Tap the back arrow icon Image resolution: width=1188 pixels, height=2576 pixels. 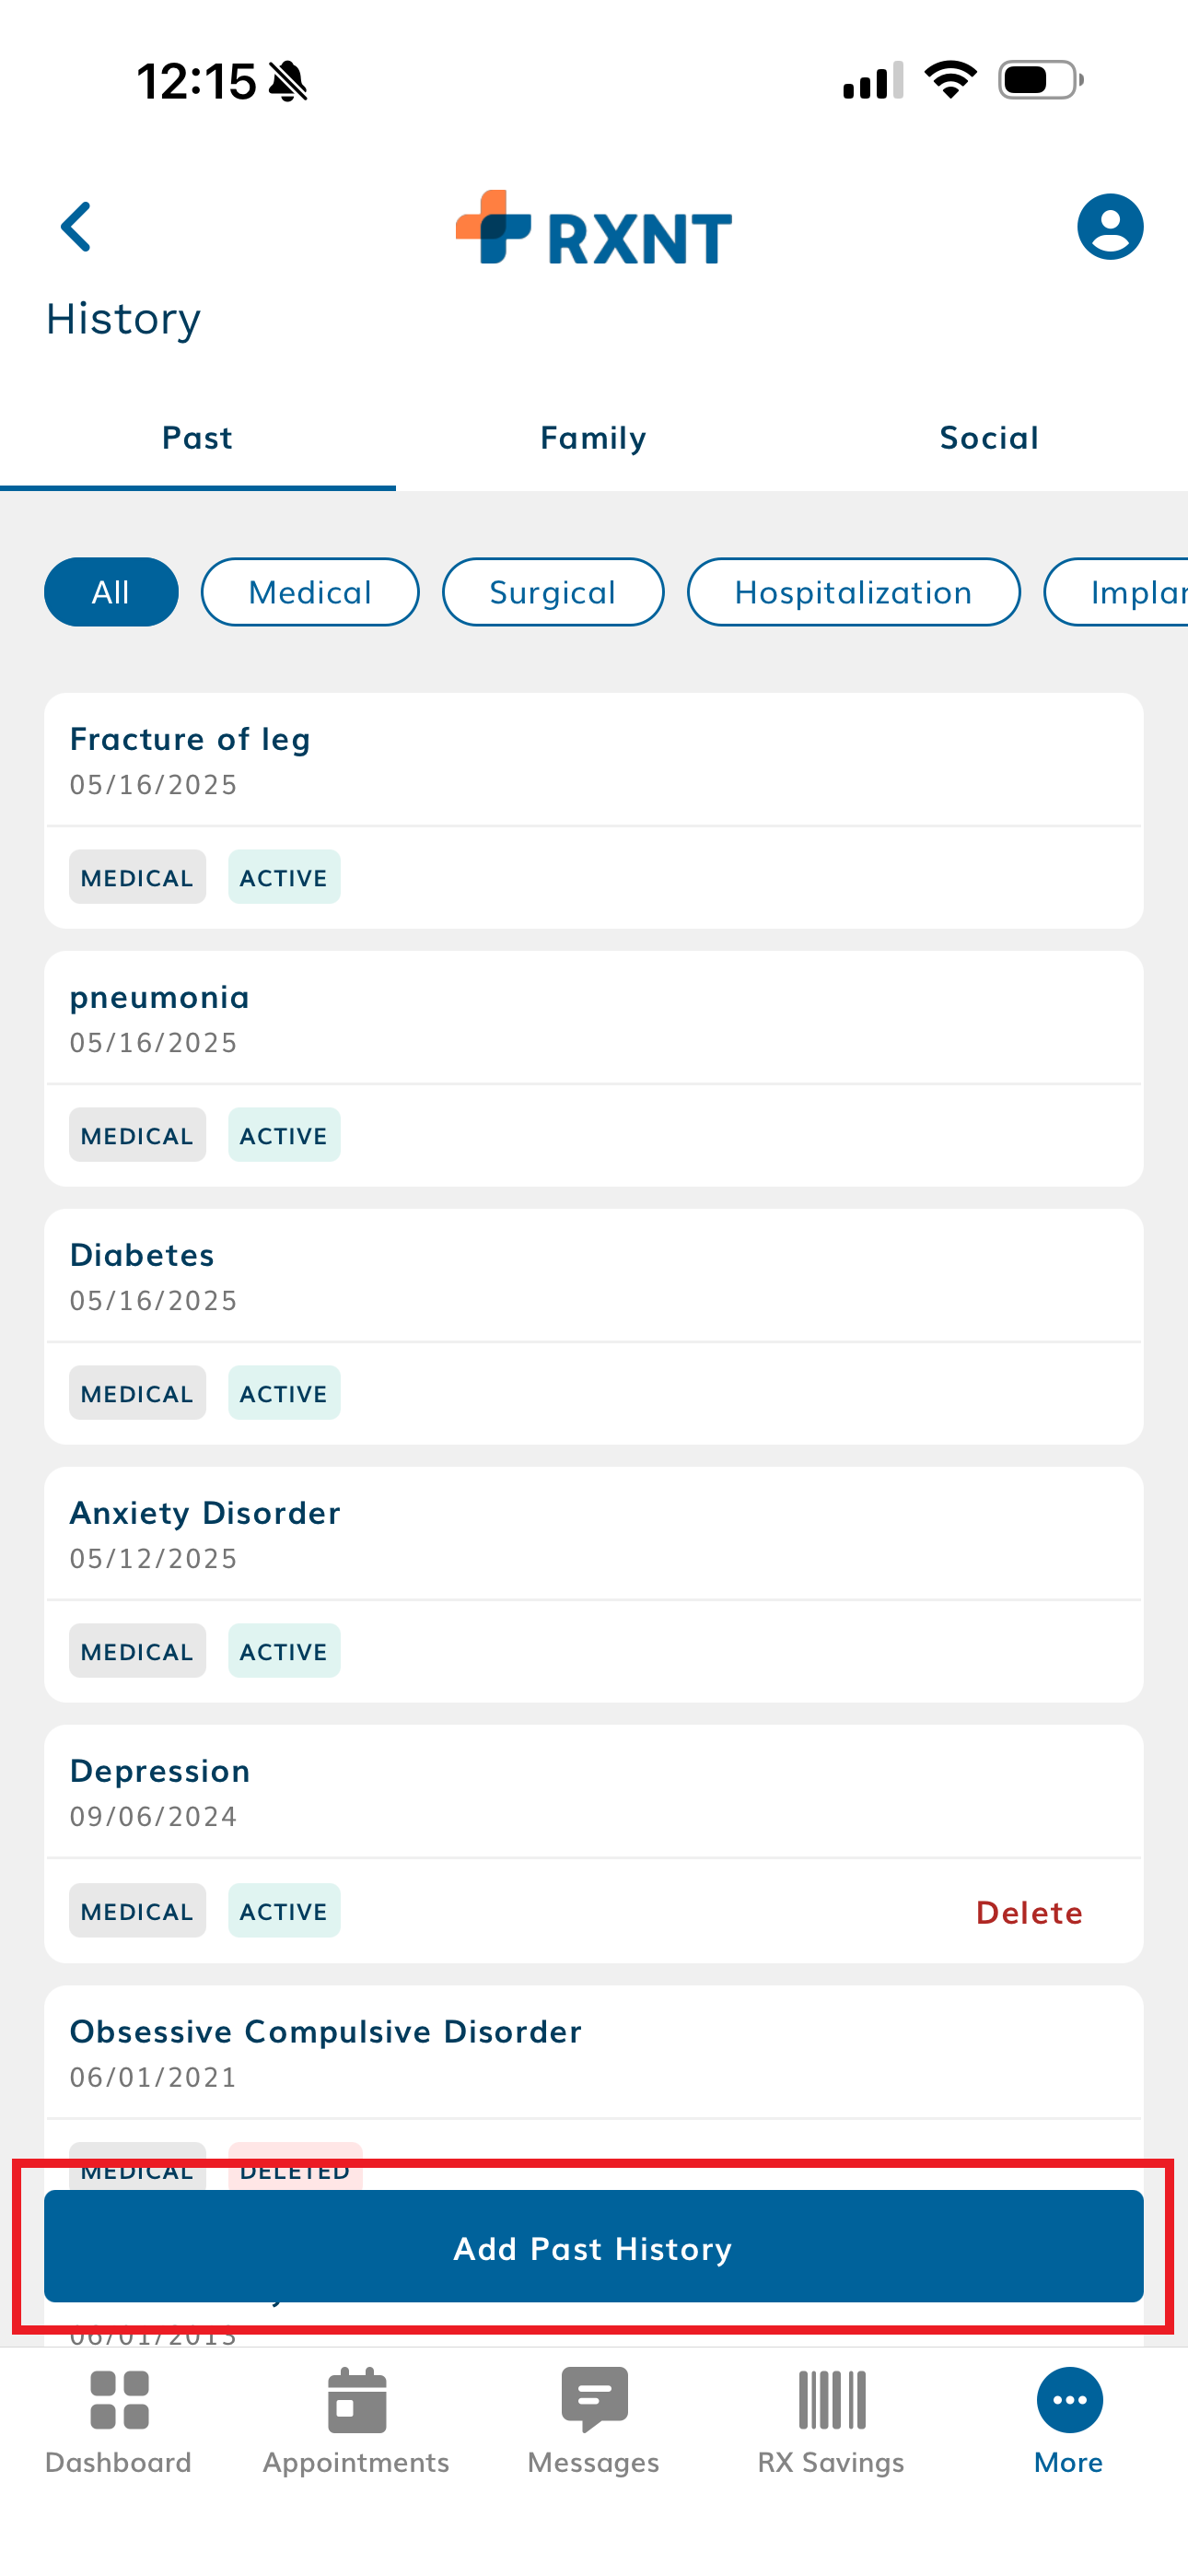point(76,227)
